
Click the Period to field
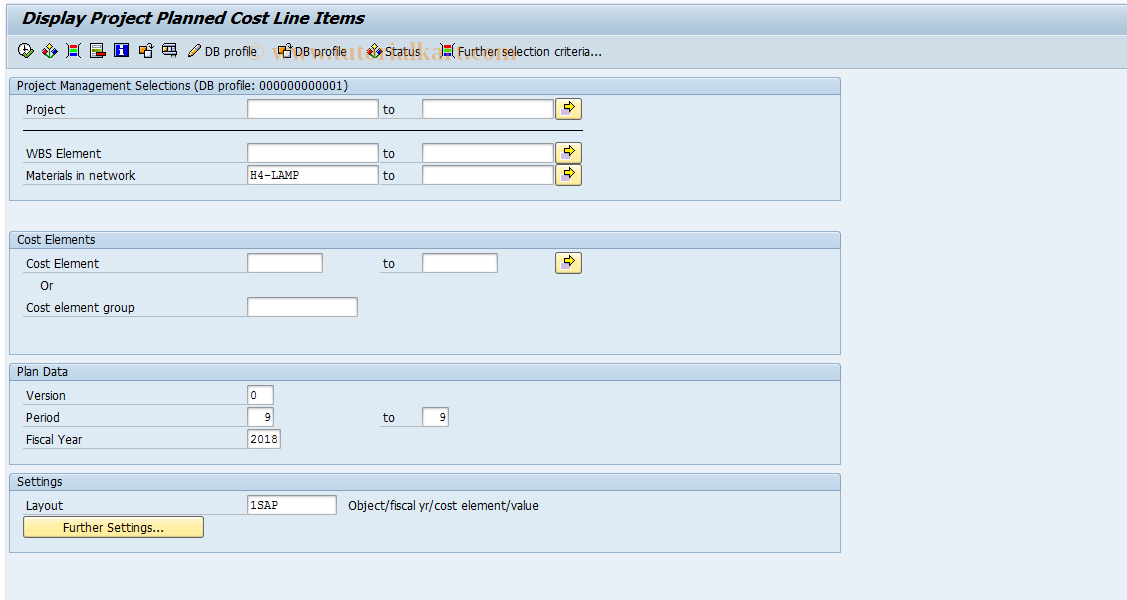pyautogui.click(x=436, y=417)
